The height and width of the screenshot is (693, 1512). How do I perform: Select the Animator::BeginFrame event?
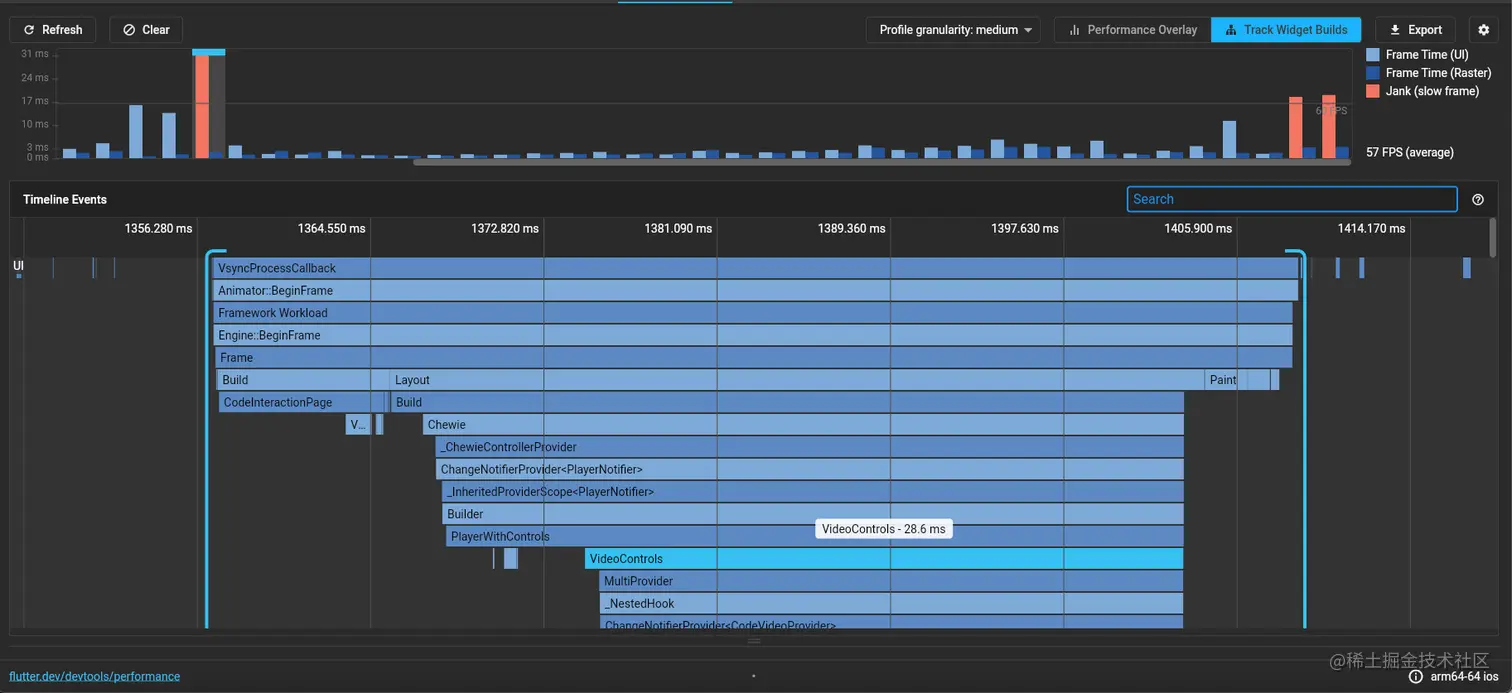(x=755, y=290)
